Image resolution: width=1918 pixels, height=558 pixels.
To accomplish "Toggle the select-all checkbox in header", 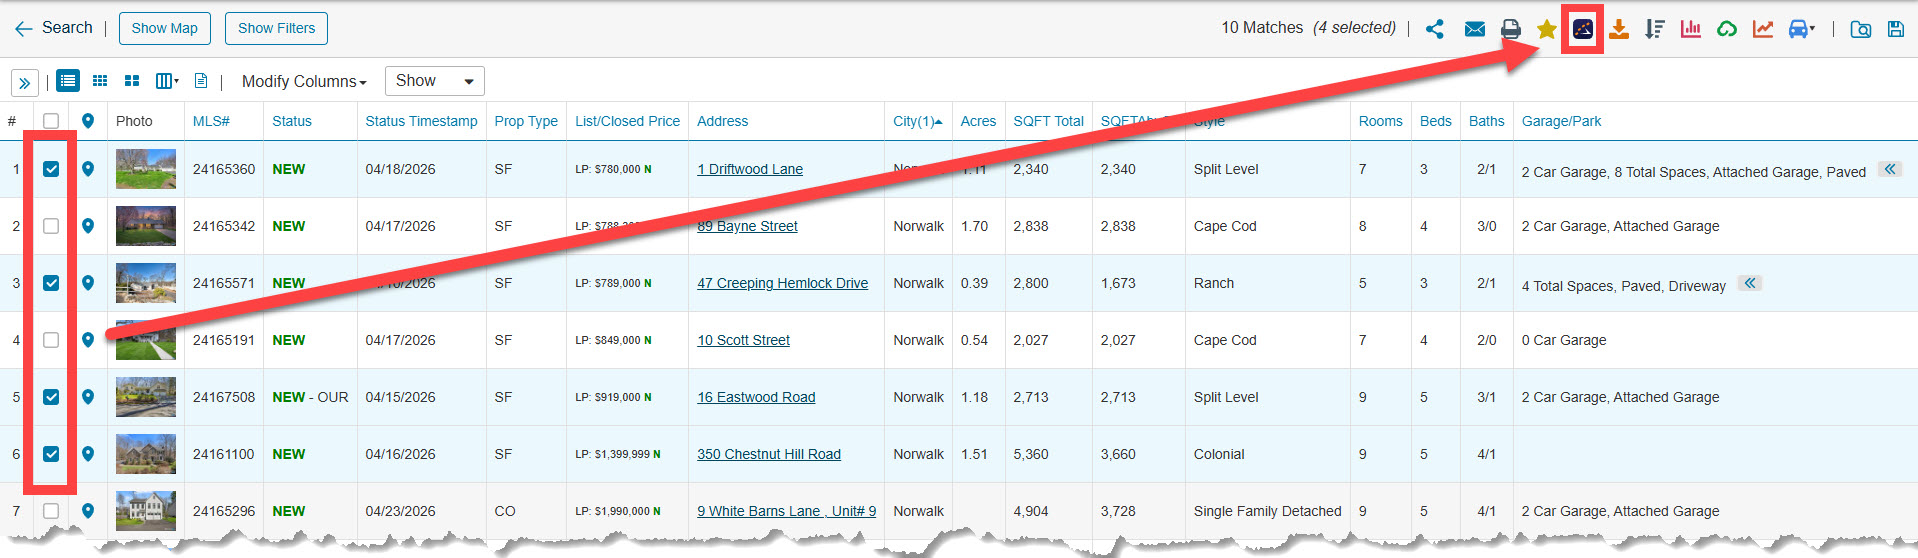I will [x=51, y=121].
